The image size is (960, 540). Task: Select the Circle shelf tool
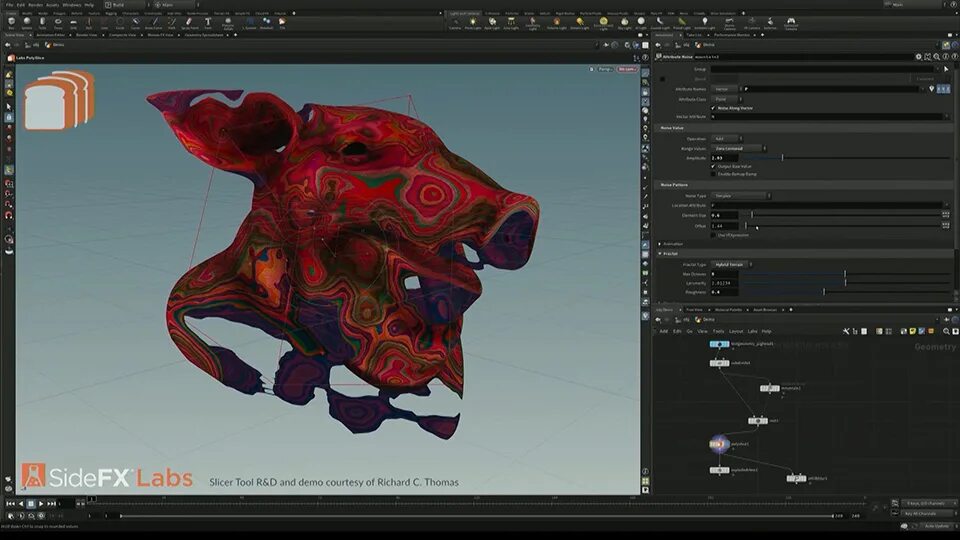coord(120,23)
